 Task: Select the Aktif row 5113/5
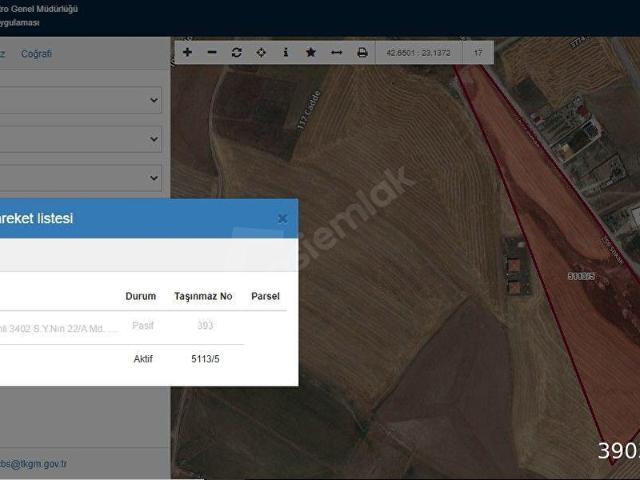click(203, 359)
